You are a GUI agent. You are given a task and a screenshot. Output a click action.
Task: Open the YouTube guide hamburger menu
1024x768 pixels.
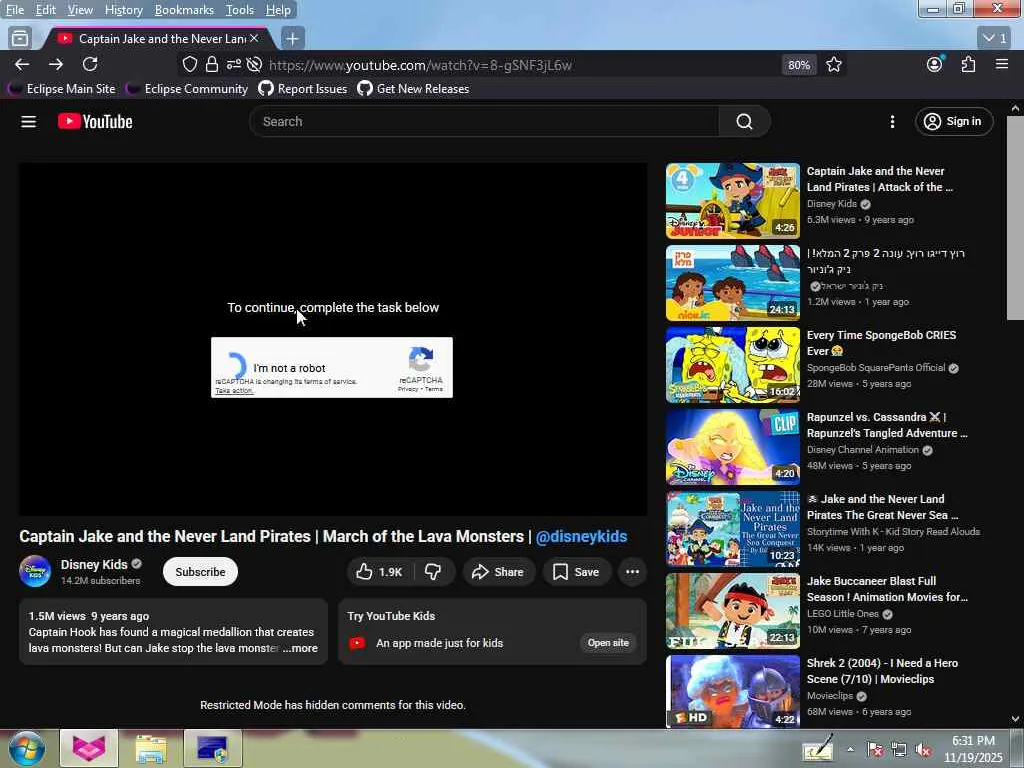pos(28,121)
